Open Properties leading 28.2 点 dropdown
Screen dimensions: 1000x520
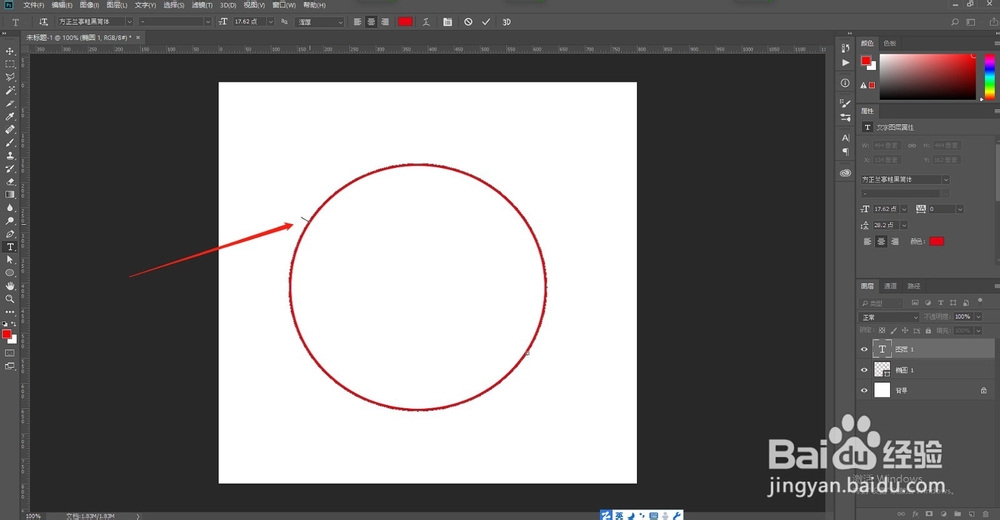904,225
